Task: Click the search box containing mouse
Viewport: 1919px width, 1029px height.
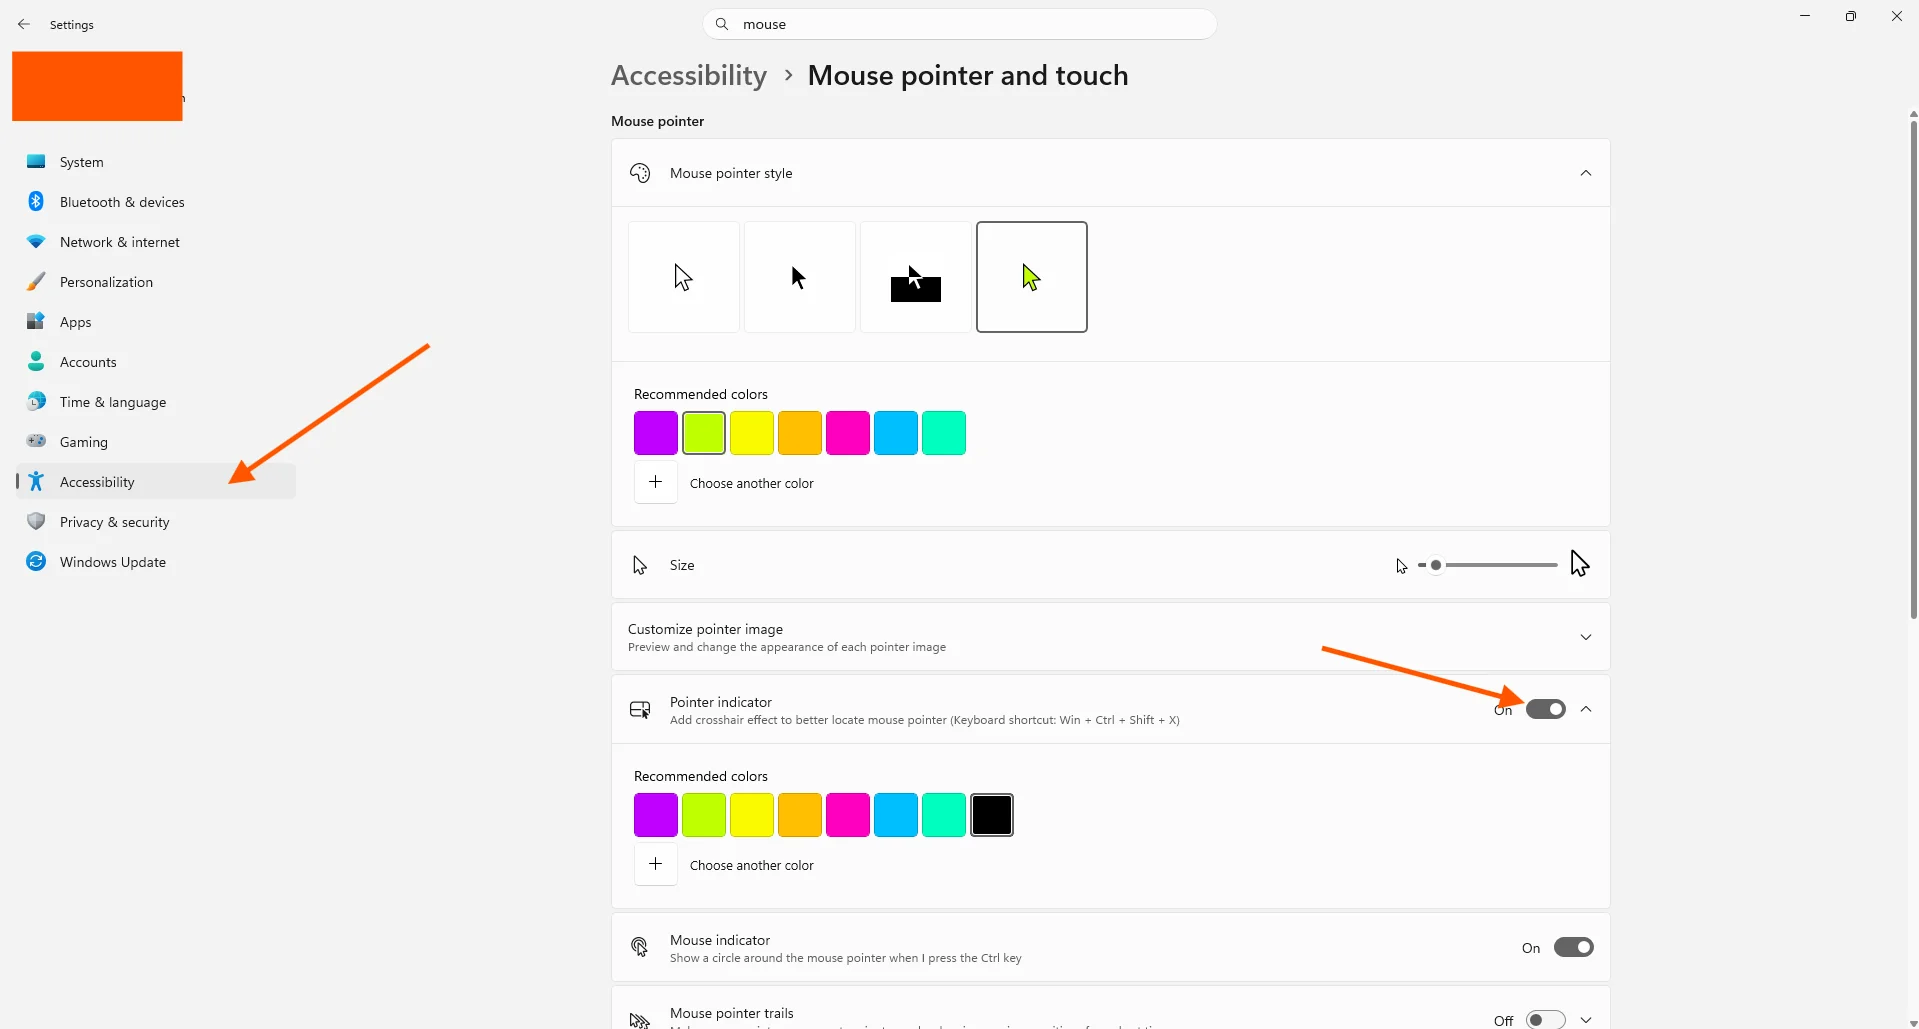Action: tap(960, 24)
